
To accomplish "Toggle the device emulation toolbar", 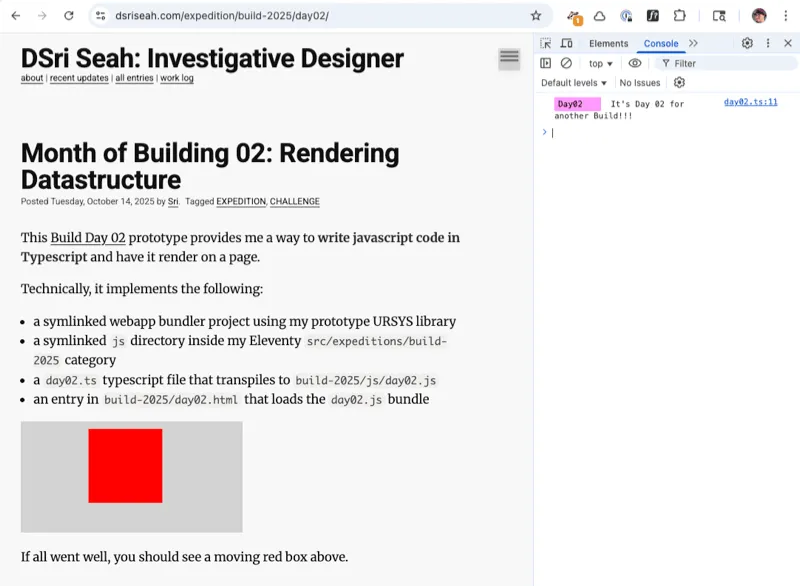I will pos(565,43).
